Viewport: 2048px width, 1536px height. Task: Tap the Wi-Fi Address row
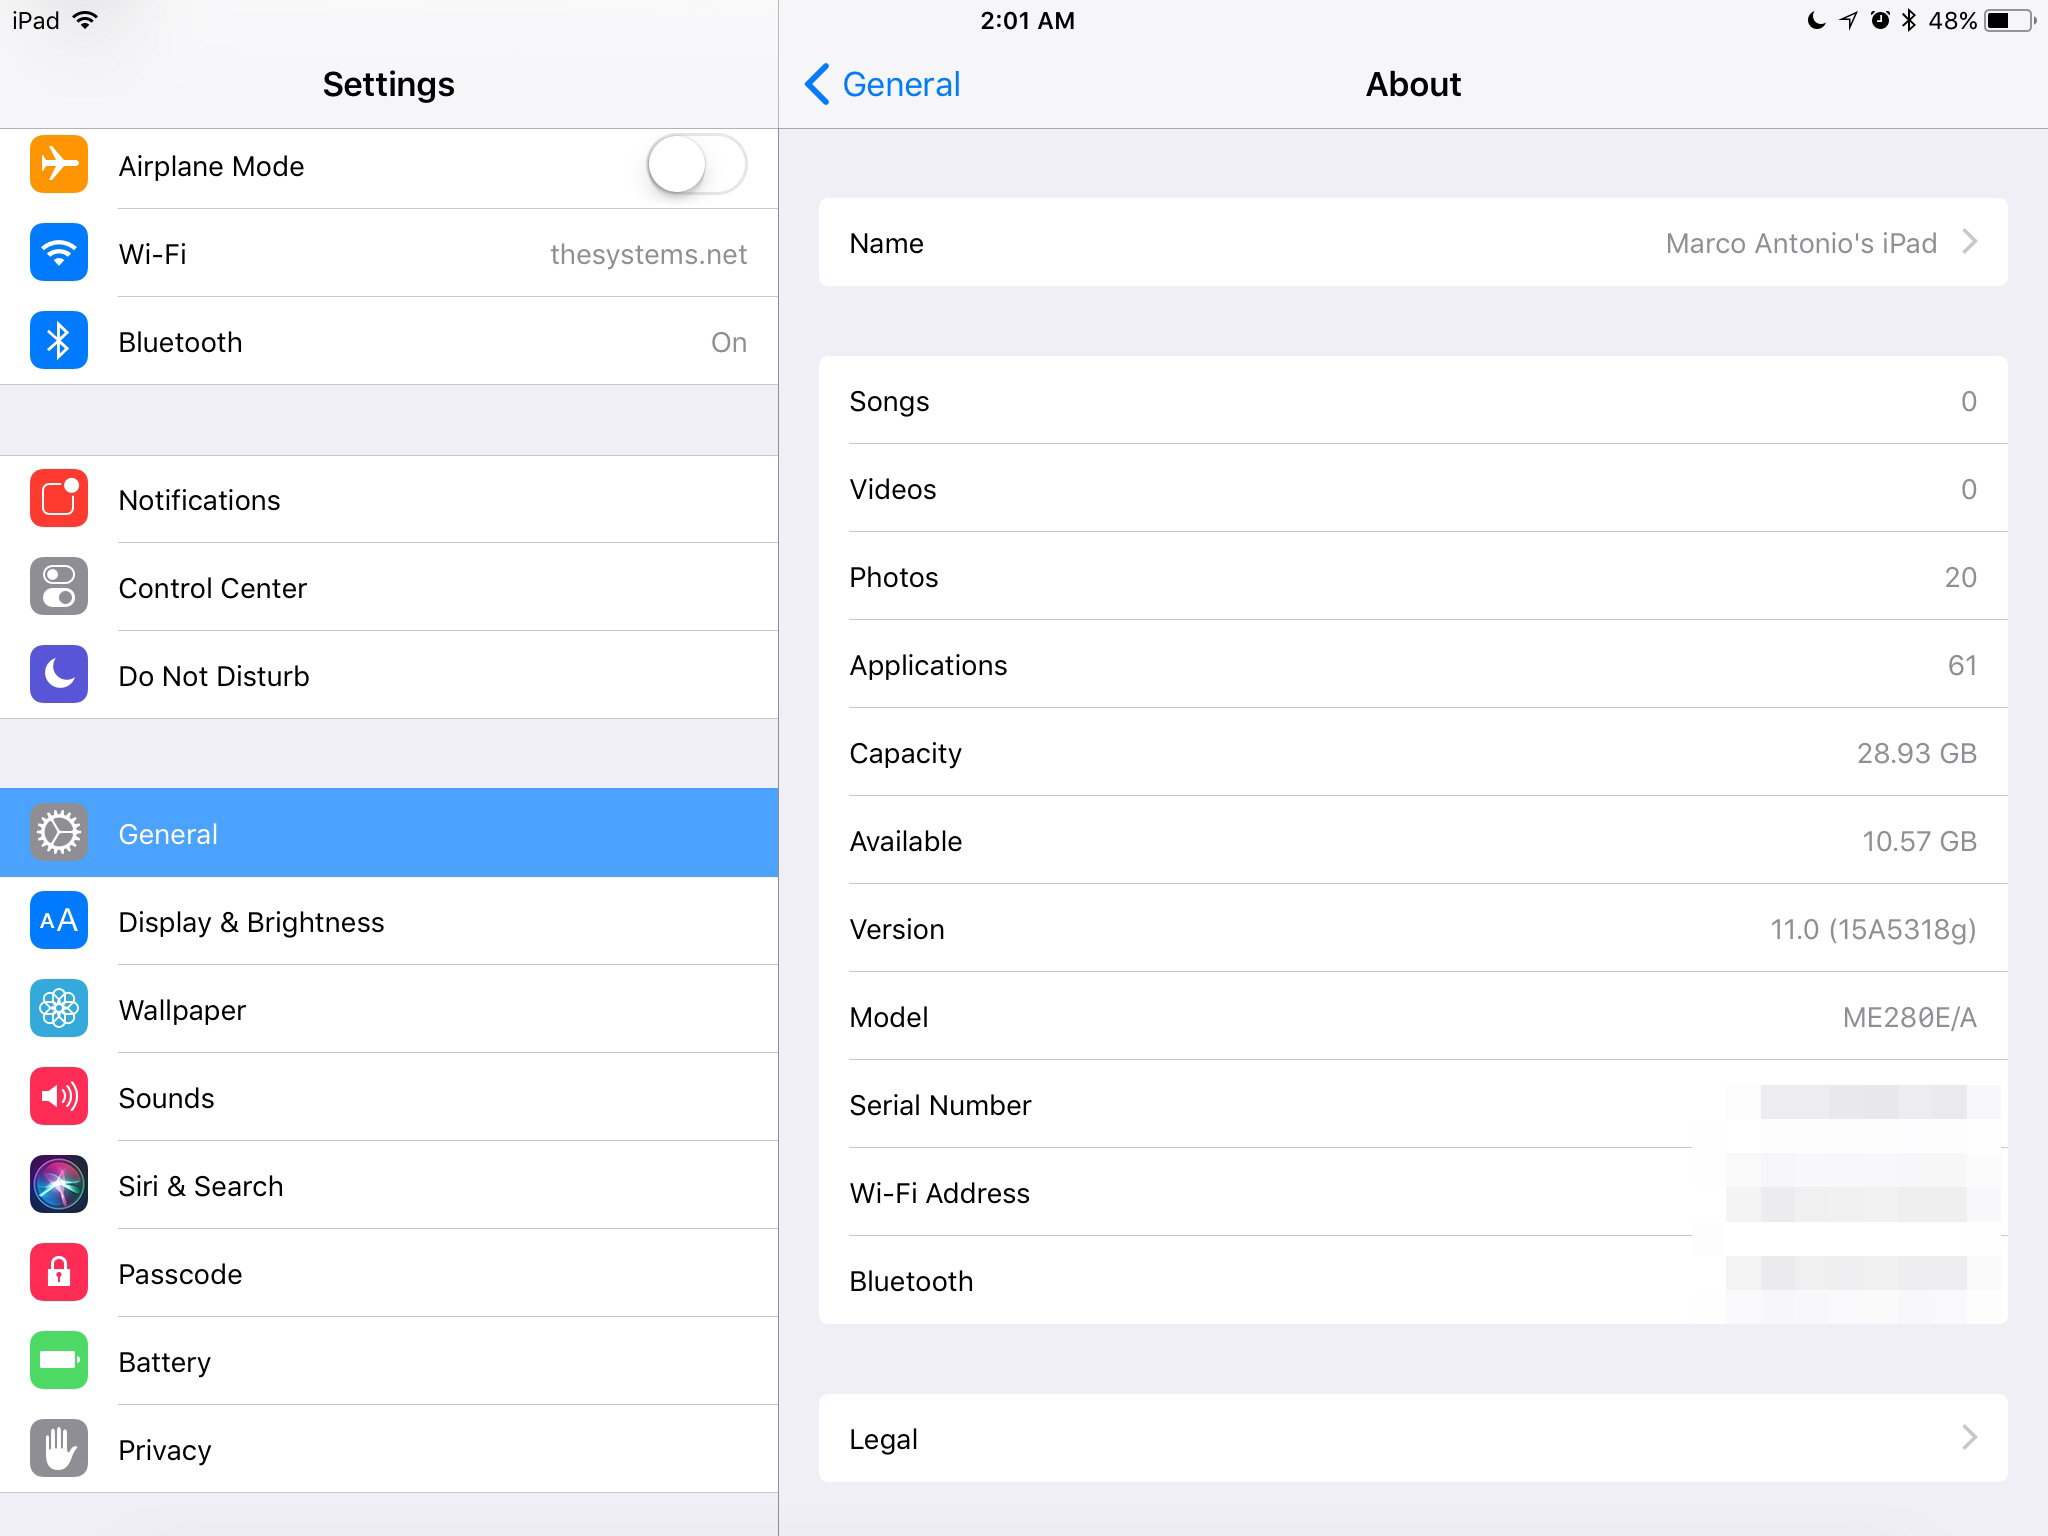[1413, 1193]
